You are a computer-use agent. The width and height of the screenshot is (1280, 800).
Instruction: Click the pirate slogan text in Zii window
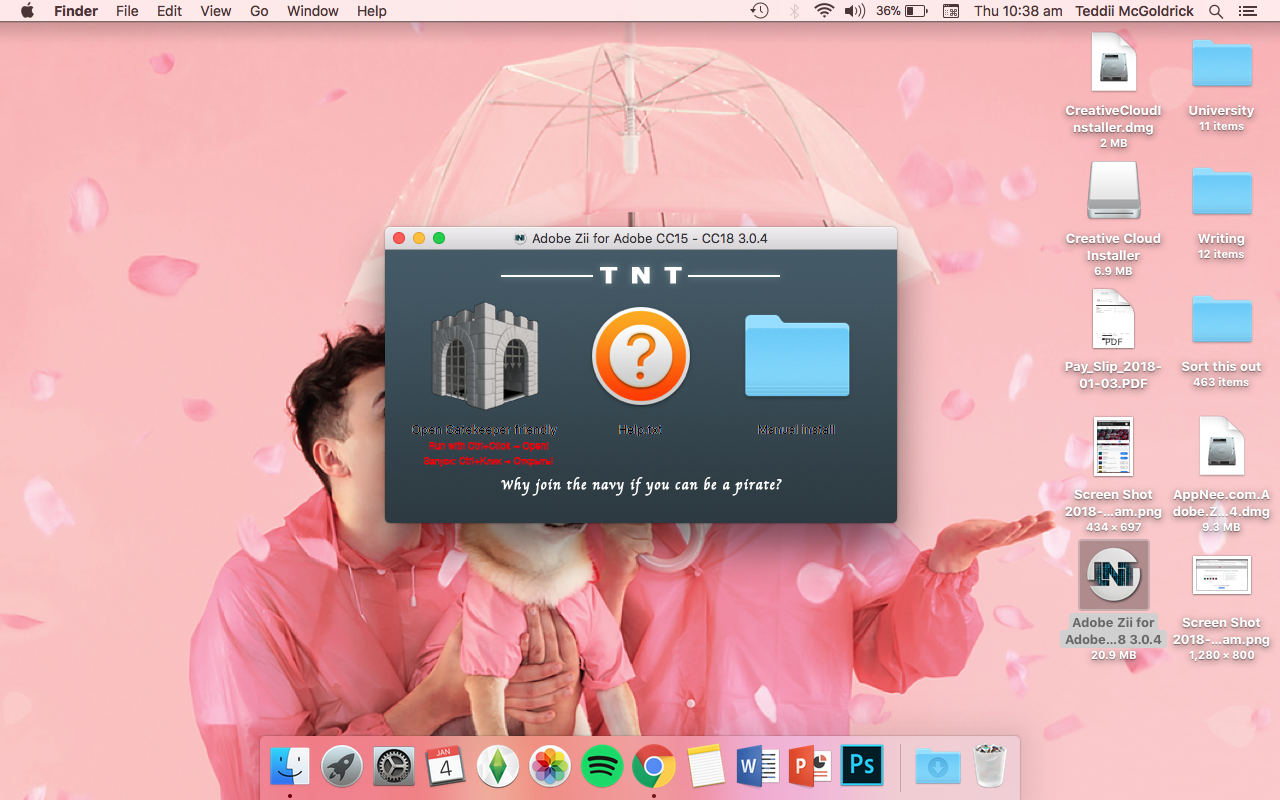641,485
